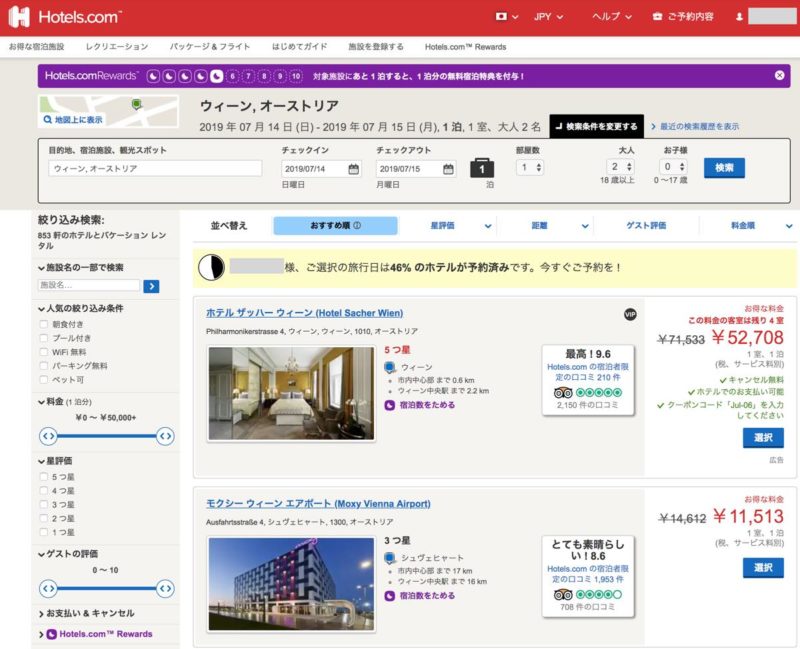This screenshot has width=800, height=649.
Task: Check the ペット可 filter
Action: pos(44,380)
